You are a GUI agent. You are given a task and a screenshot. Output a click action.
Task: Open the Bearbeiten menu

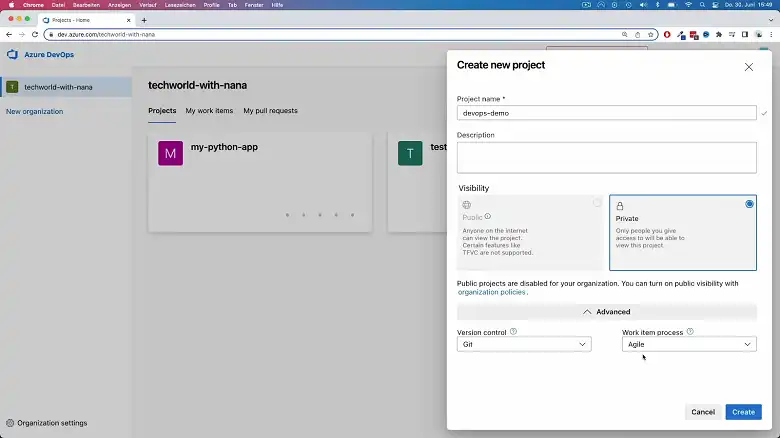(x=86, y=5)
